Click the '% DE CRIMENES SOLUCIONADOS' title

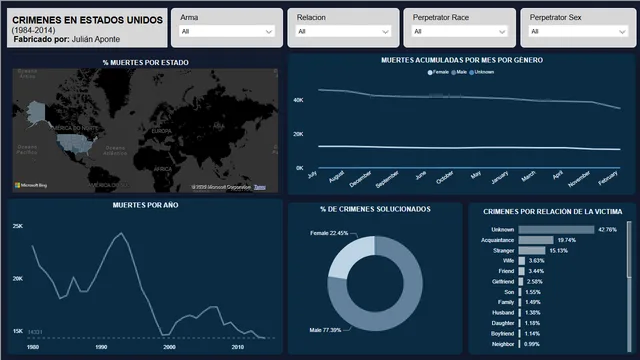pyautogui.click(x=375, y=209)
